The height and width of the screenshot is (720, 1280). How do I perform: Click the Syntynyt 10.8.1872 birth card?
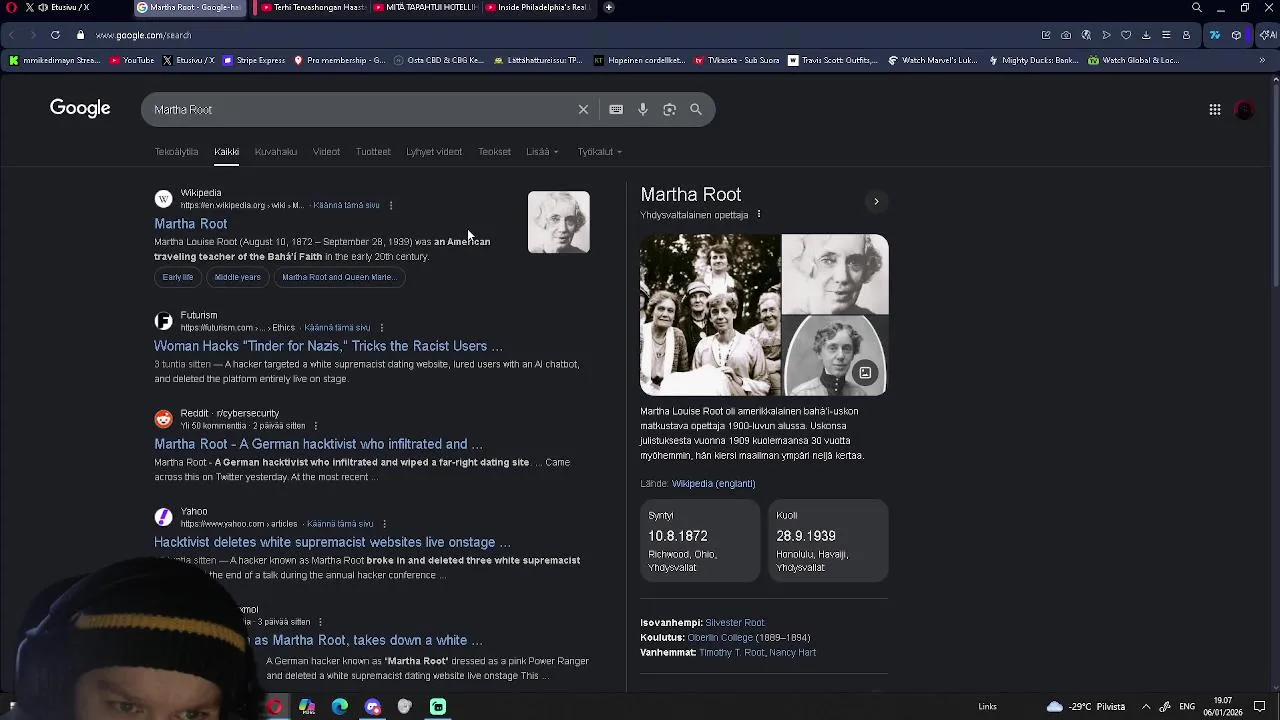[x=700, y=541]
